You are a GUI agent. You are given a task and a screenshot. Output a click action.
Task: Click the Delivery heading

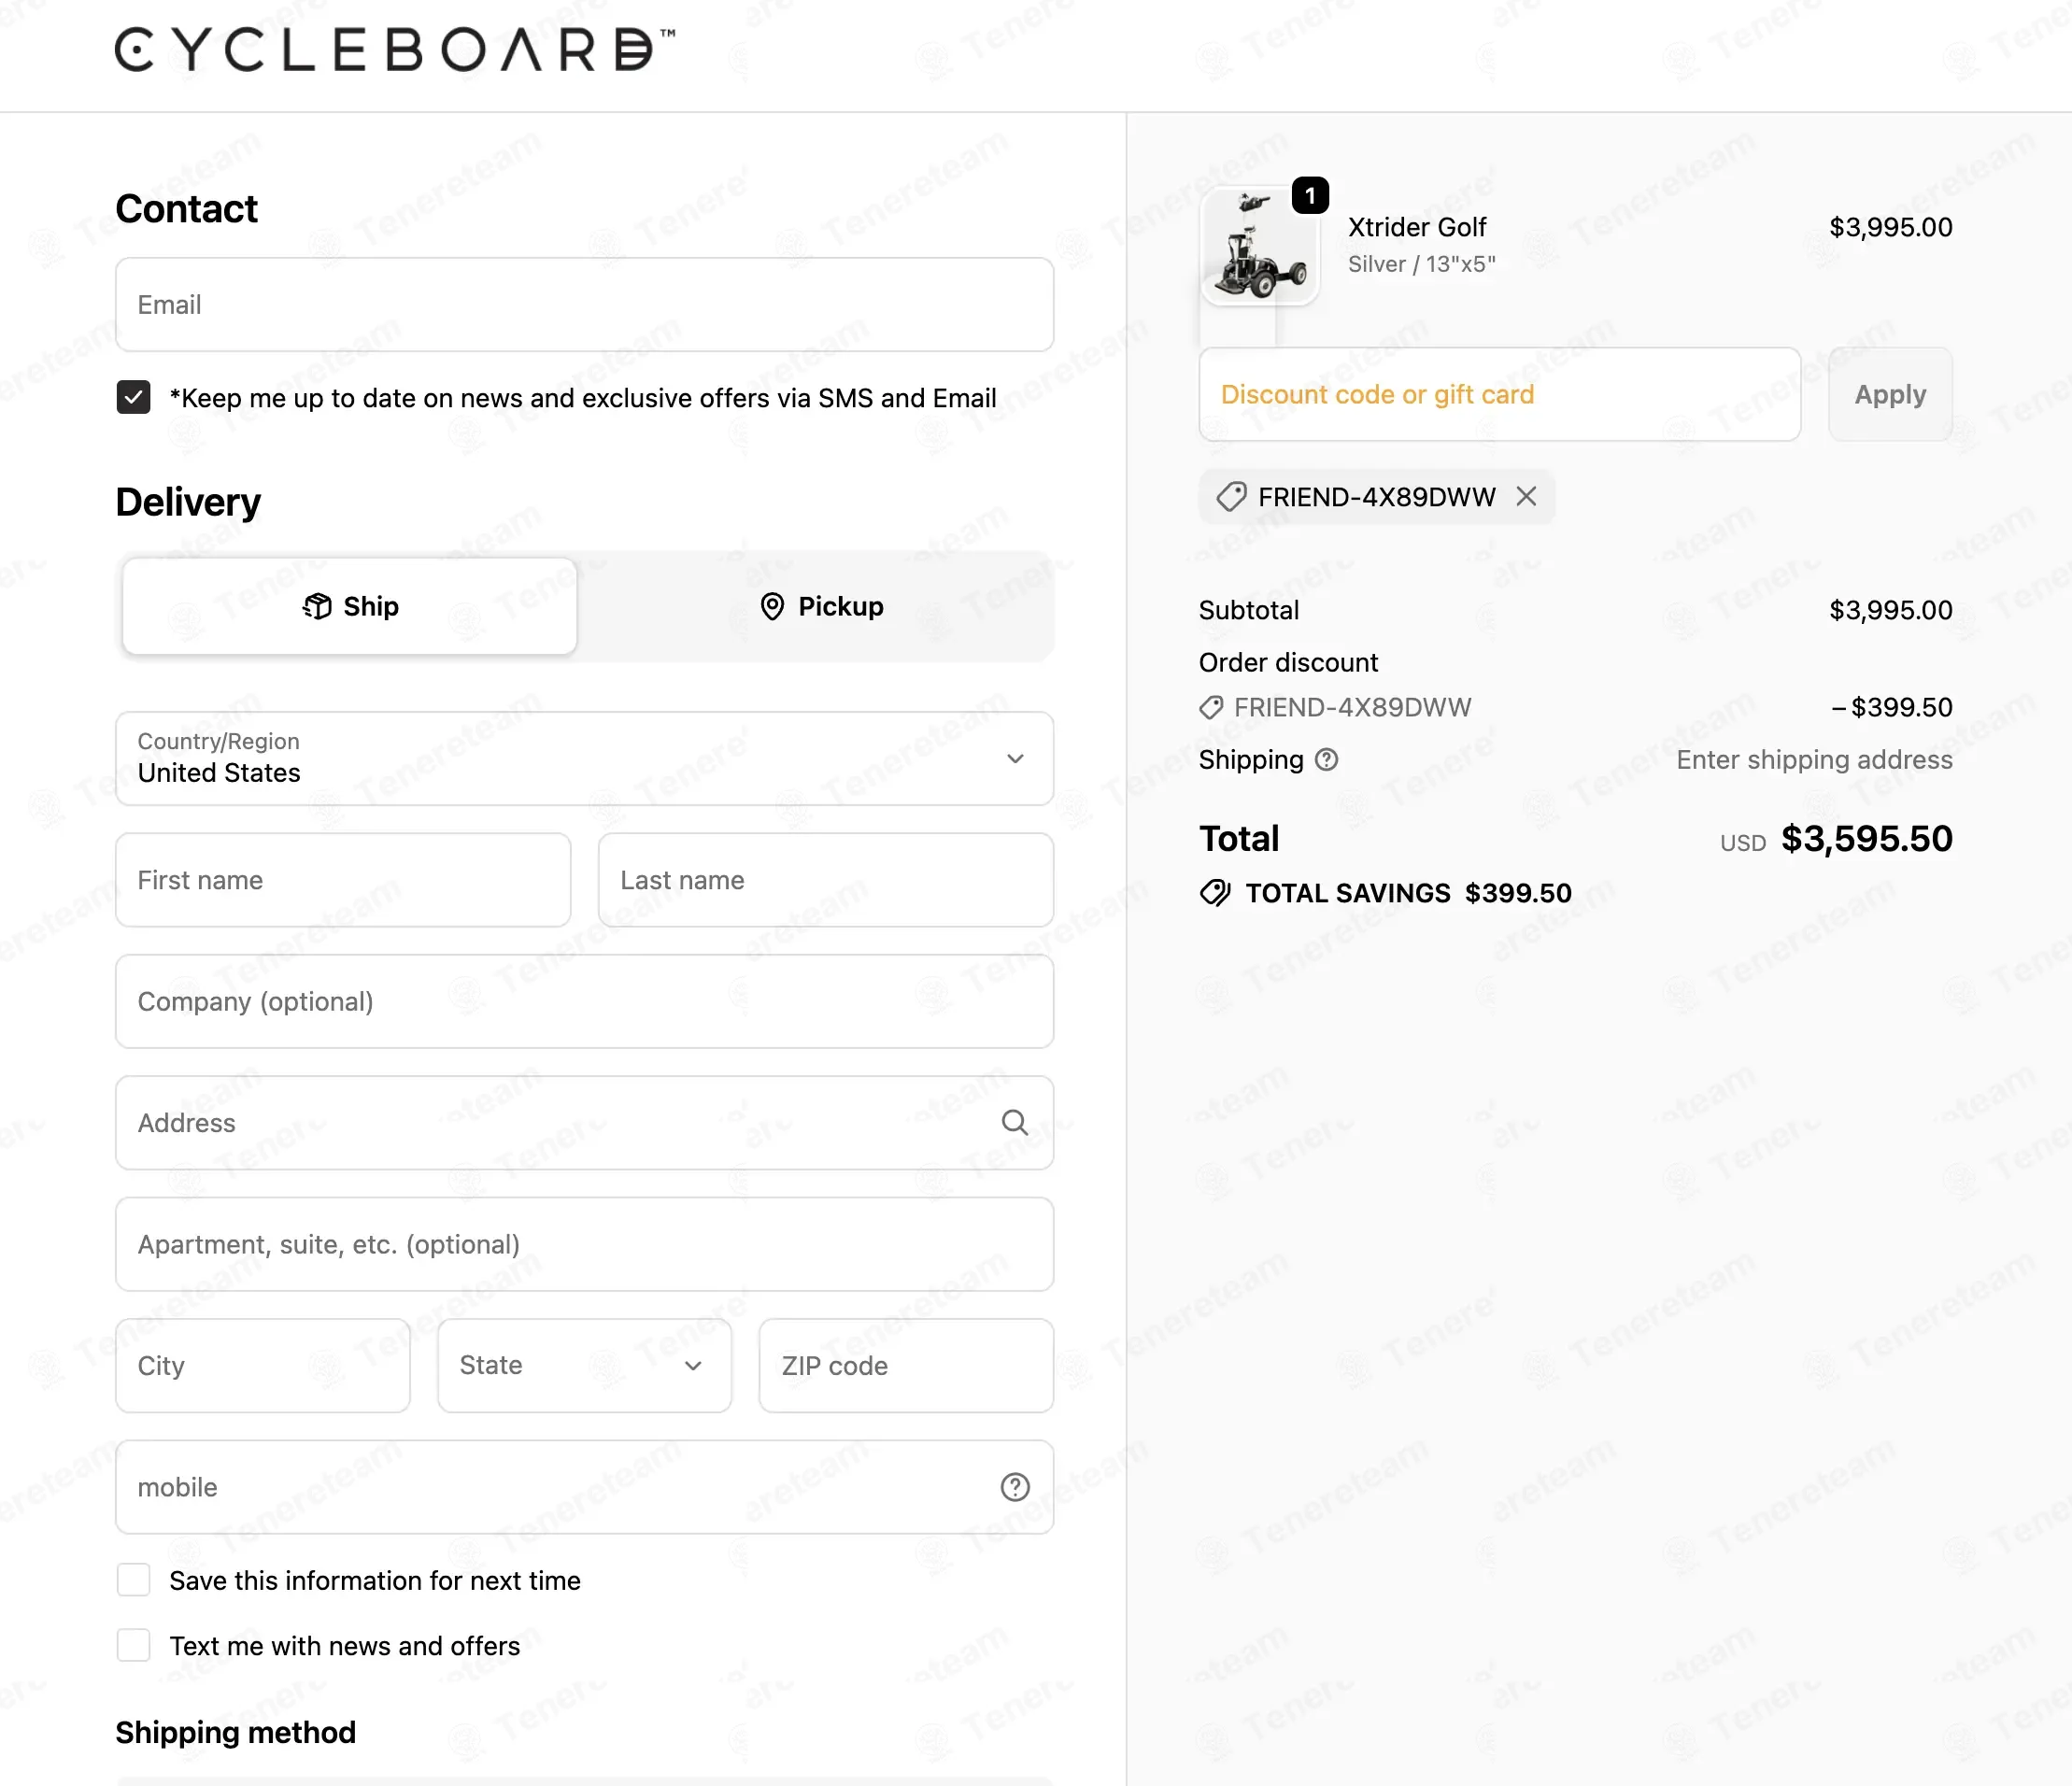(188, 502)
